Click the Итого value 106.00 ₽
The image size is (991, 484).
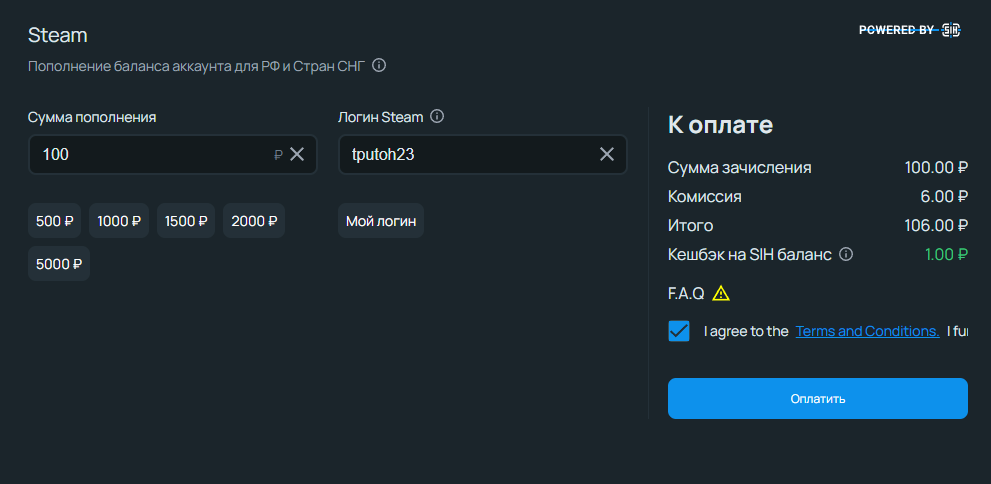pos(937,226)
